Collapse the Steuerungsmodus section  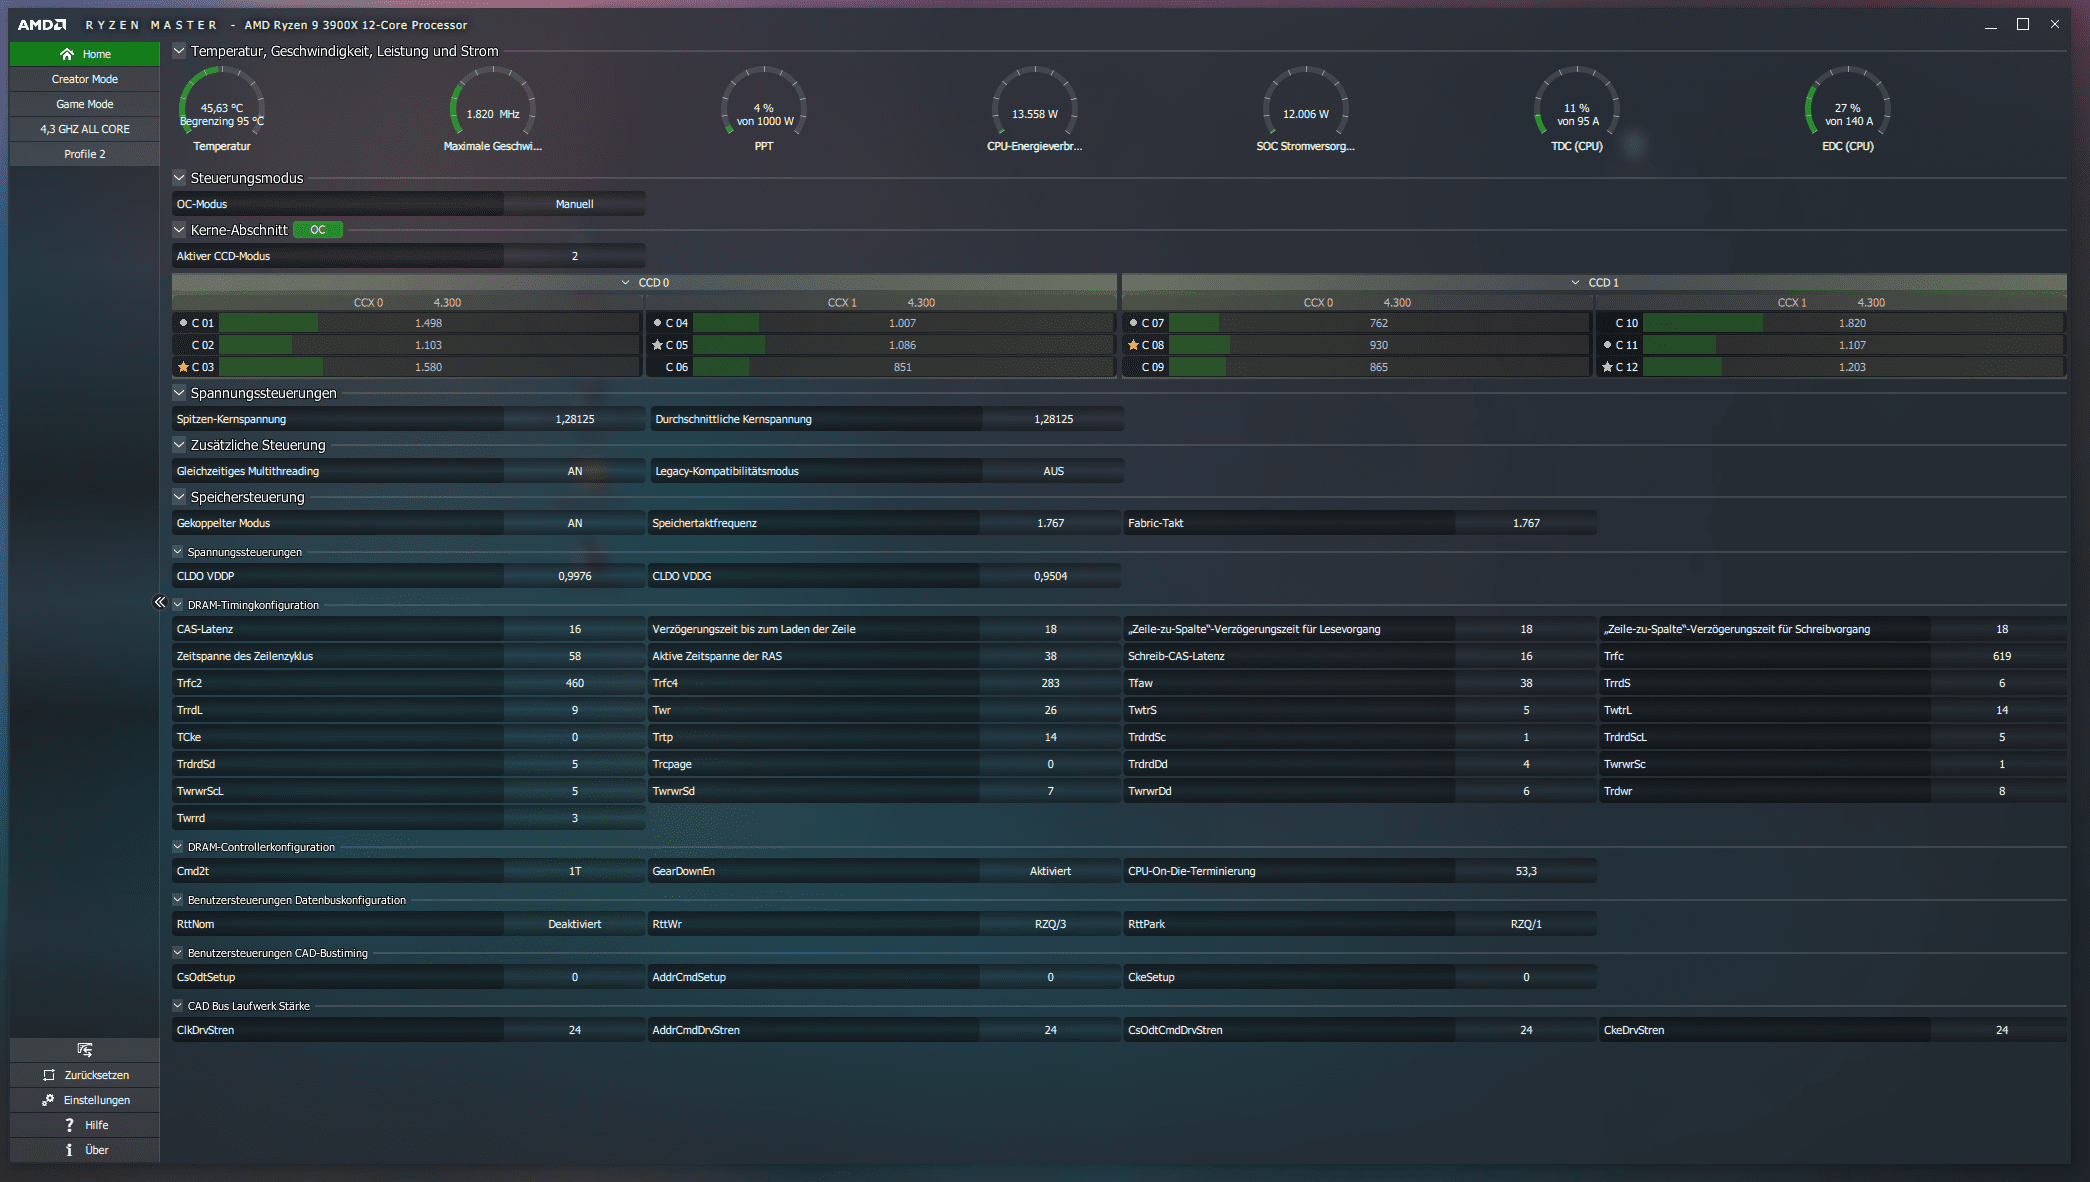(179, 178)
